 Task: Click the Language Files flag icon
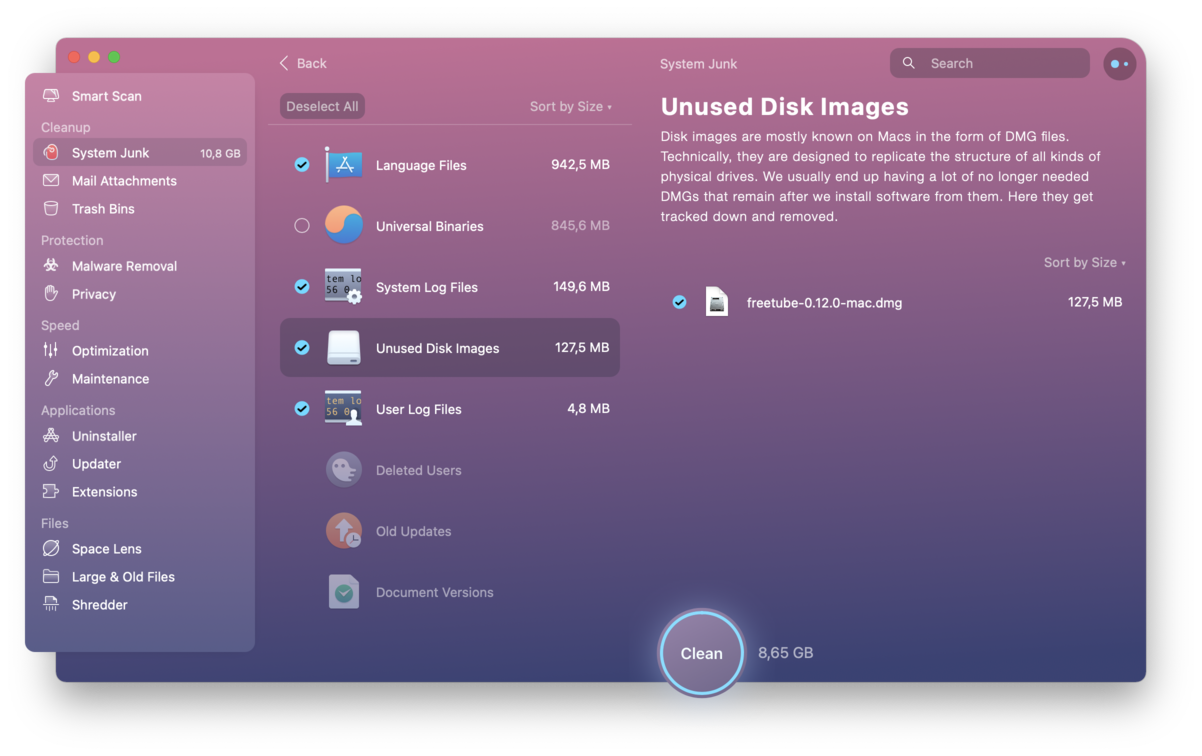343,165
